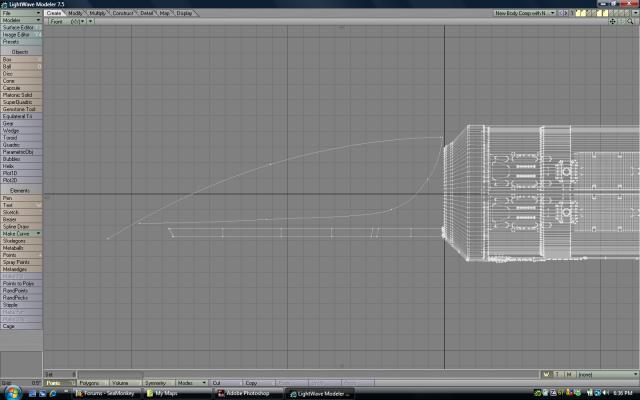Open the Construct tab
Viewport: 640px width, 400px height.
coord(123,13)
